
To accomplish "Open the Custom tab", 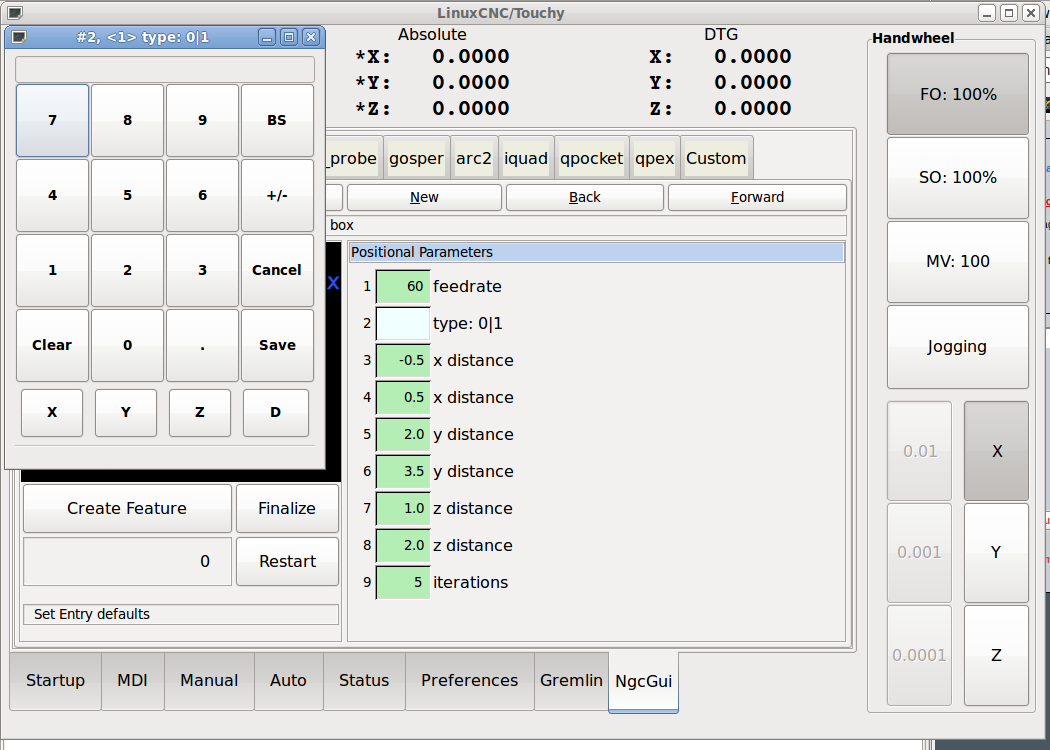I will [x=717, y=159].
